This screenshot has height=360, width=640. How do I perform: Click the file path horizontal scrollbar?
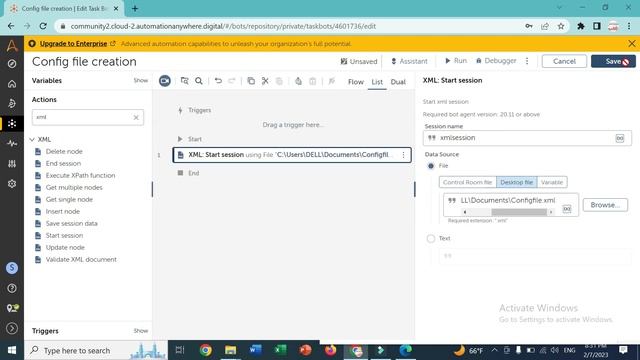[518, 212]
